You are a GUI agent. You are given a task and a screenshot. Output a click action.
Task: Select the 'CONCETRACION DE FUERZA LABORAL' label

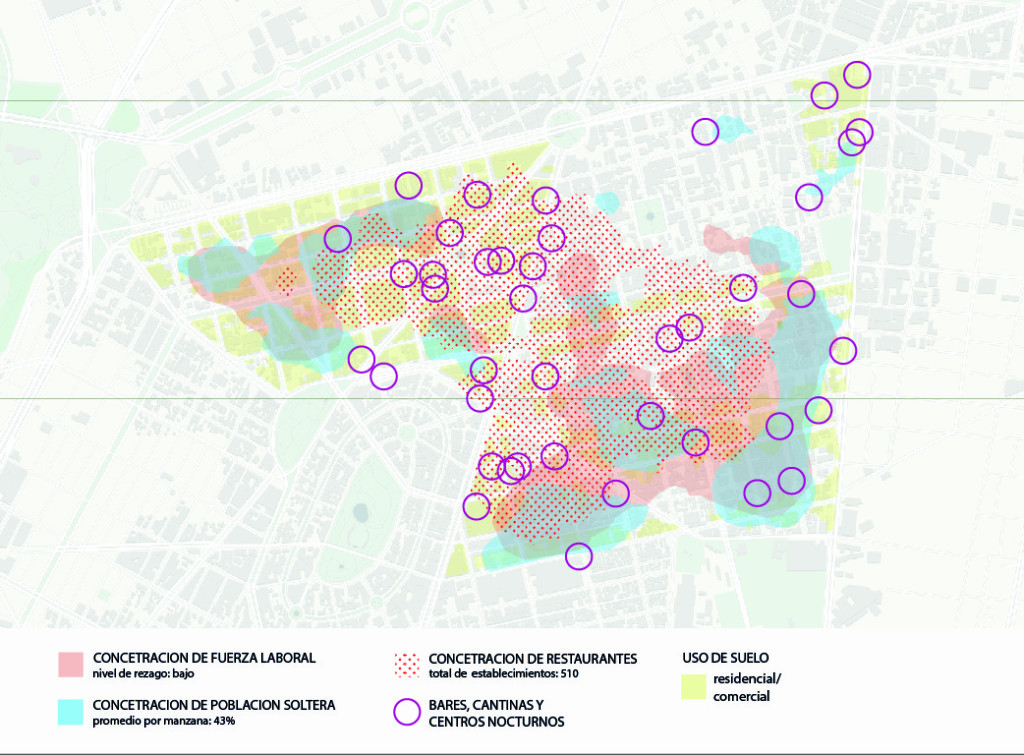[204, 657]
